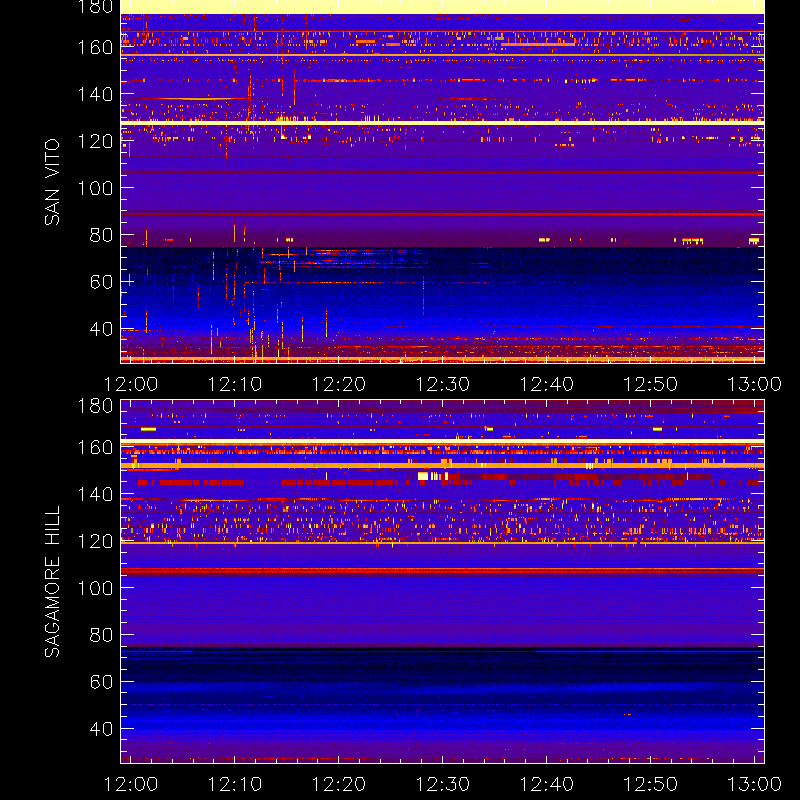Click 12:10 time label under San Vito plot
This screenshot has width=800, height=800.
235,384
